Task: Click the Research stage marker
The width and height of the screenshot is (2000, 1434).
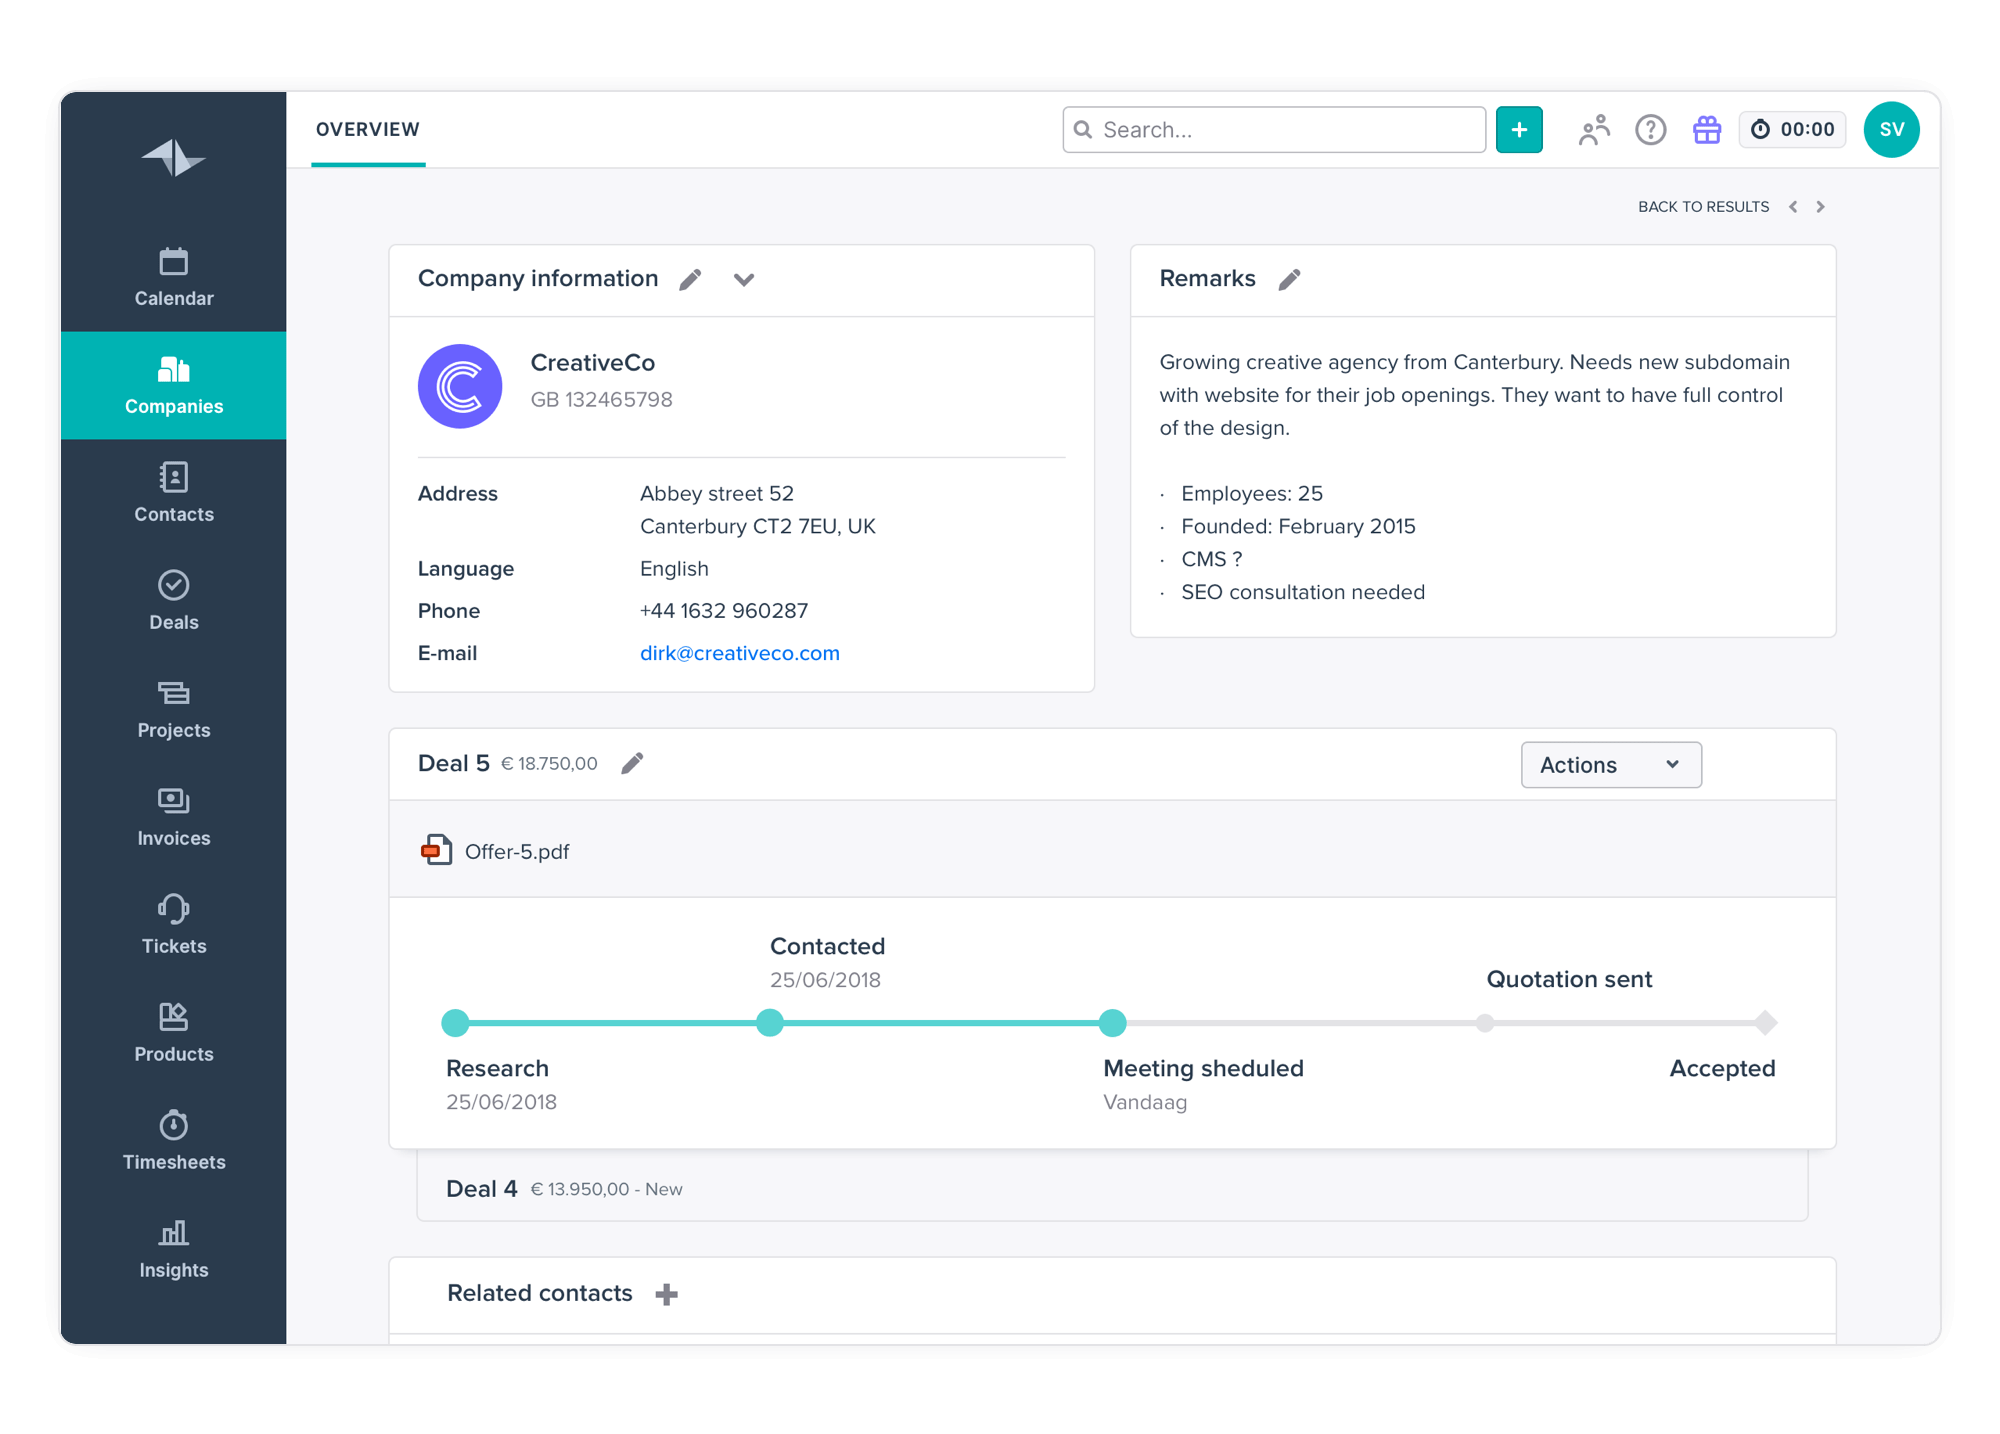Action: click(x=455, y=1023)
